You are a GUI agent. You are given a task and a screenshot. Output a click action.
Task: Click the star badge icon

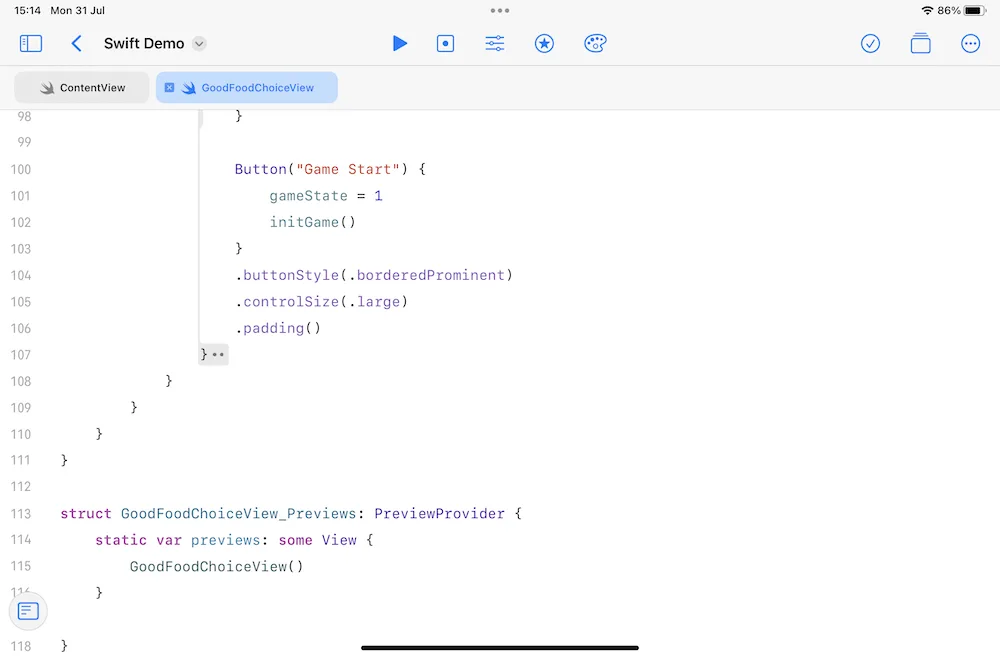[x=544, y=43]
